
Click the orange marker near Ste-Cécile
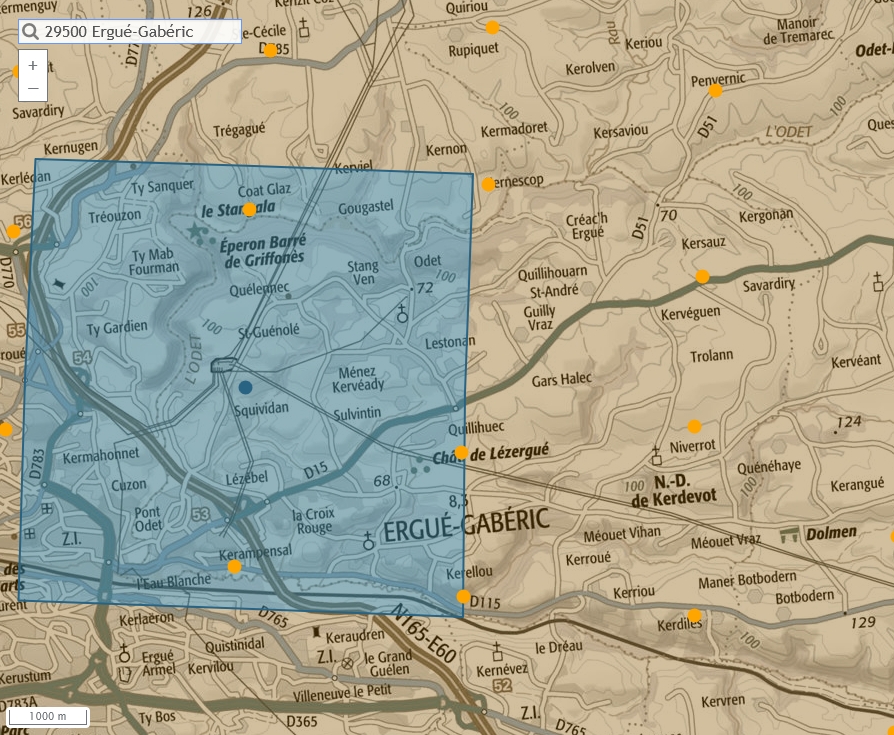pyautogui.click(x=270, y=51)
